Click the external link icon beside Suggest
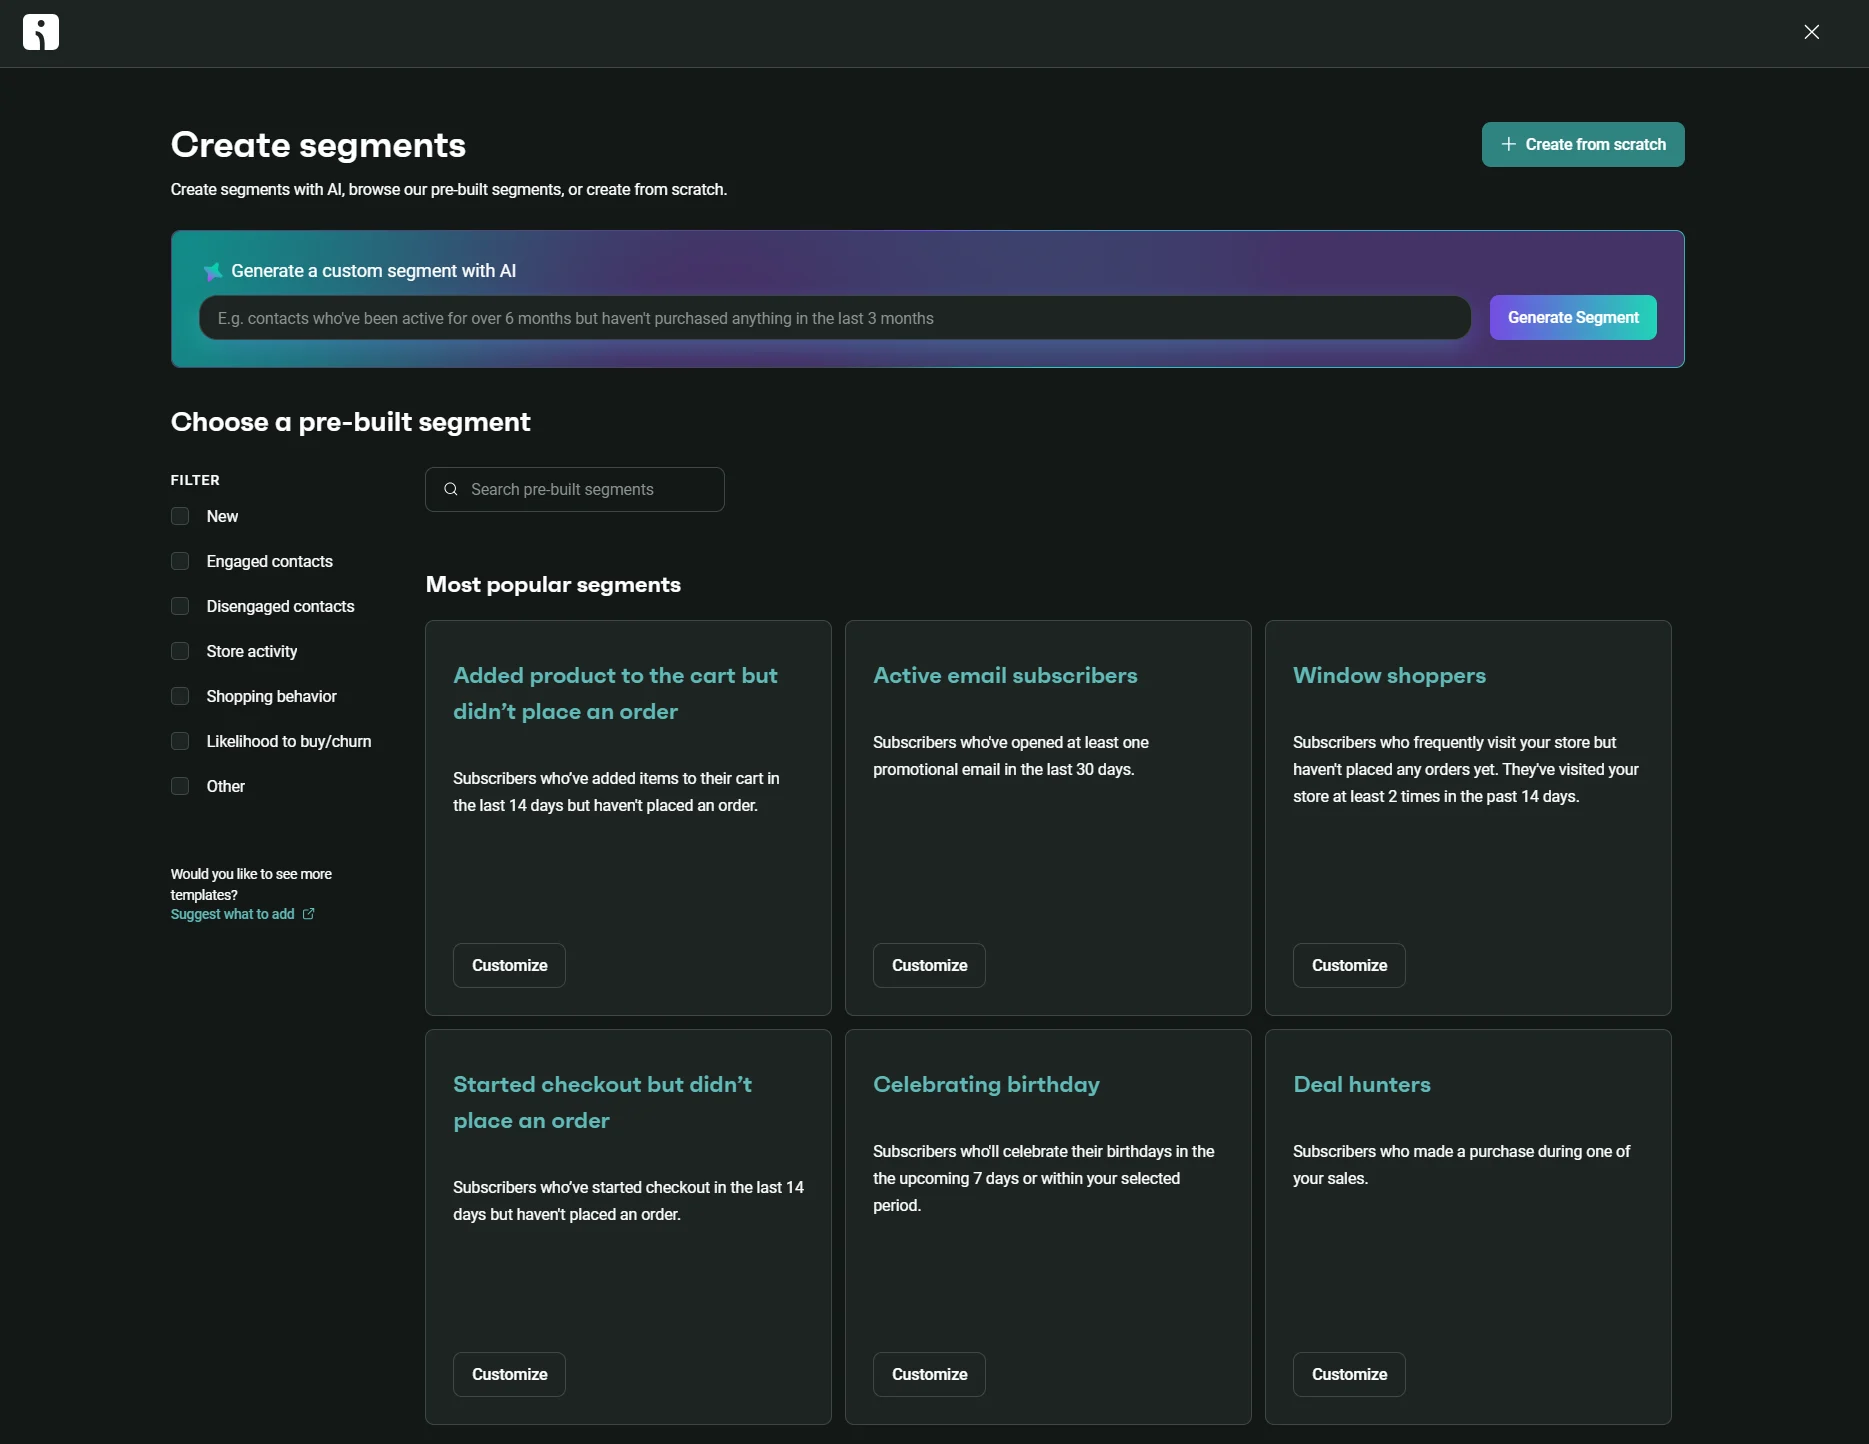The image size is (1869, 1444). tap(308, 914)
